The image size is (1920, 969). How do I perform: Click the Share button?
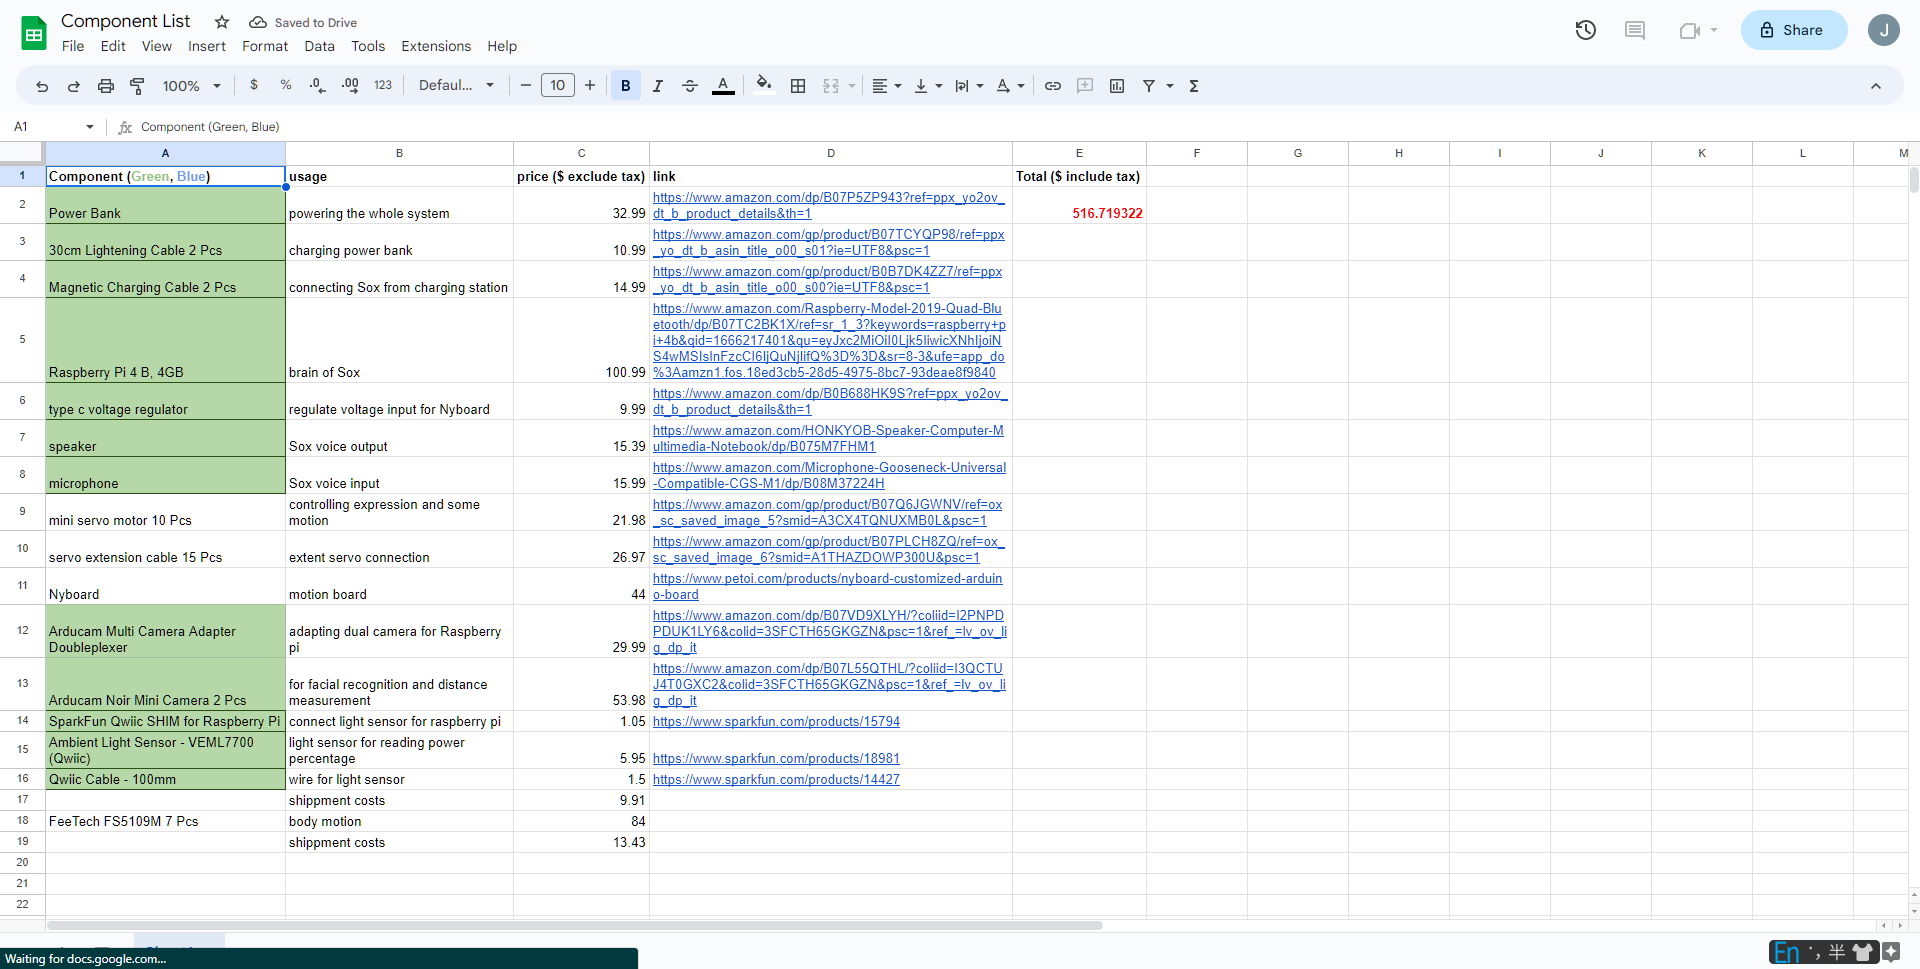coord(1792,30)
